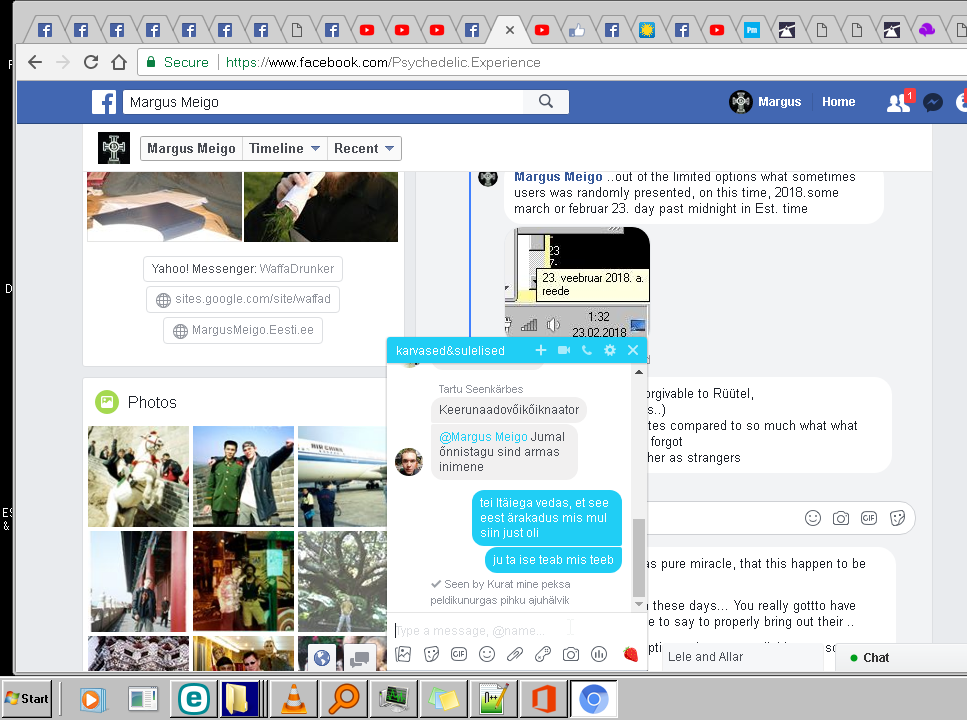Screen dimensions: 967x720
Task: Open Windows Start menu
Action: click(27, 698)
